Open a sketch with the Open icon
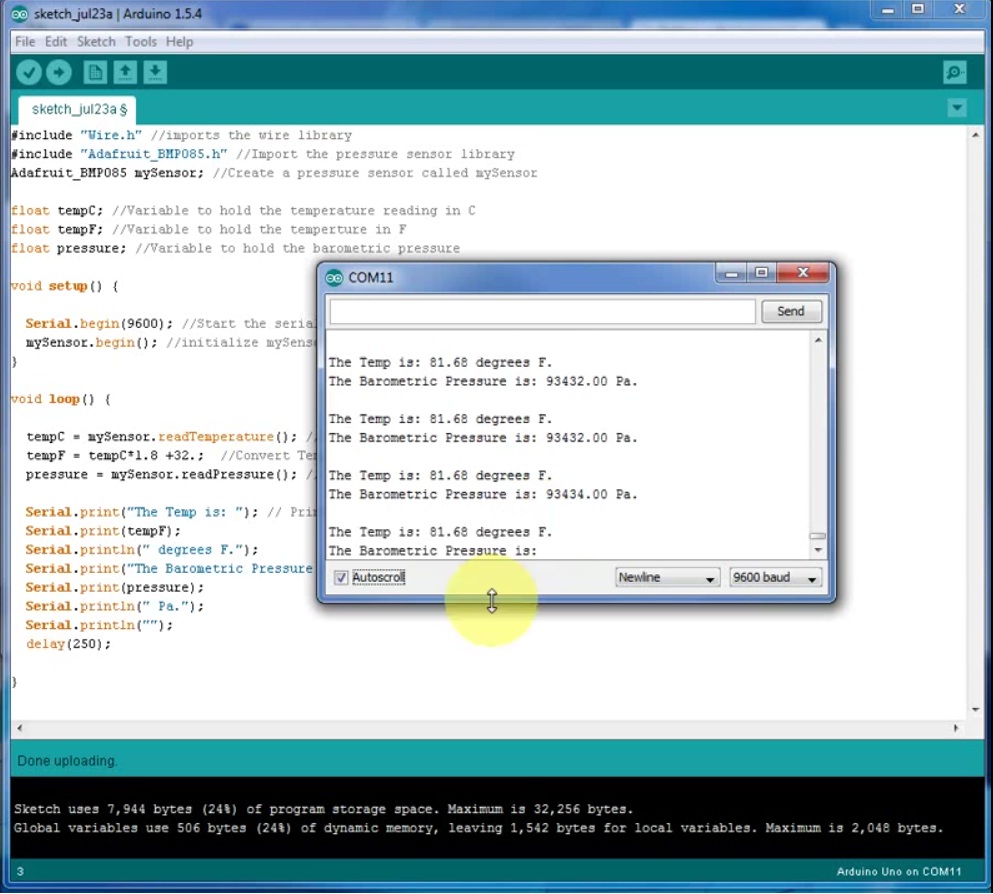The width and height of the screenshot is (993, 894). [x=125, y=72]
